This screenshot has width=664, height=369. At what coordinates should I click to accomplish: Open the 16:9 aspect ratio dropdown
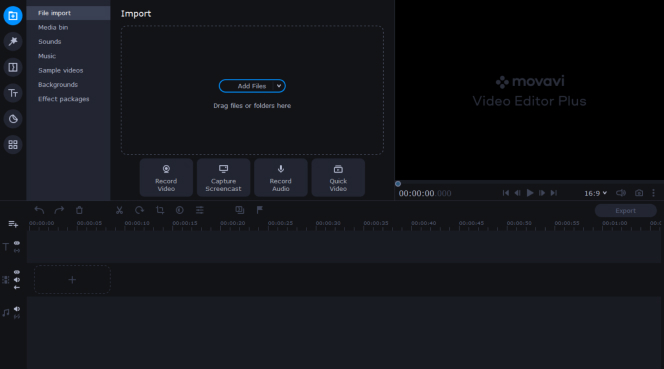(x=595, y=193)
